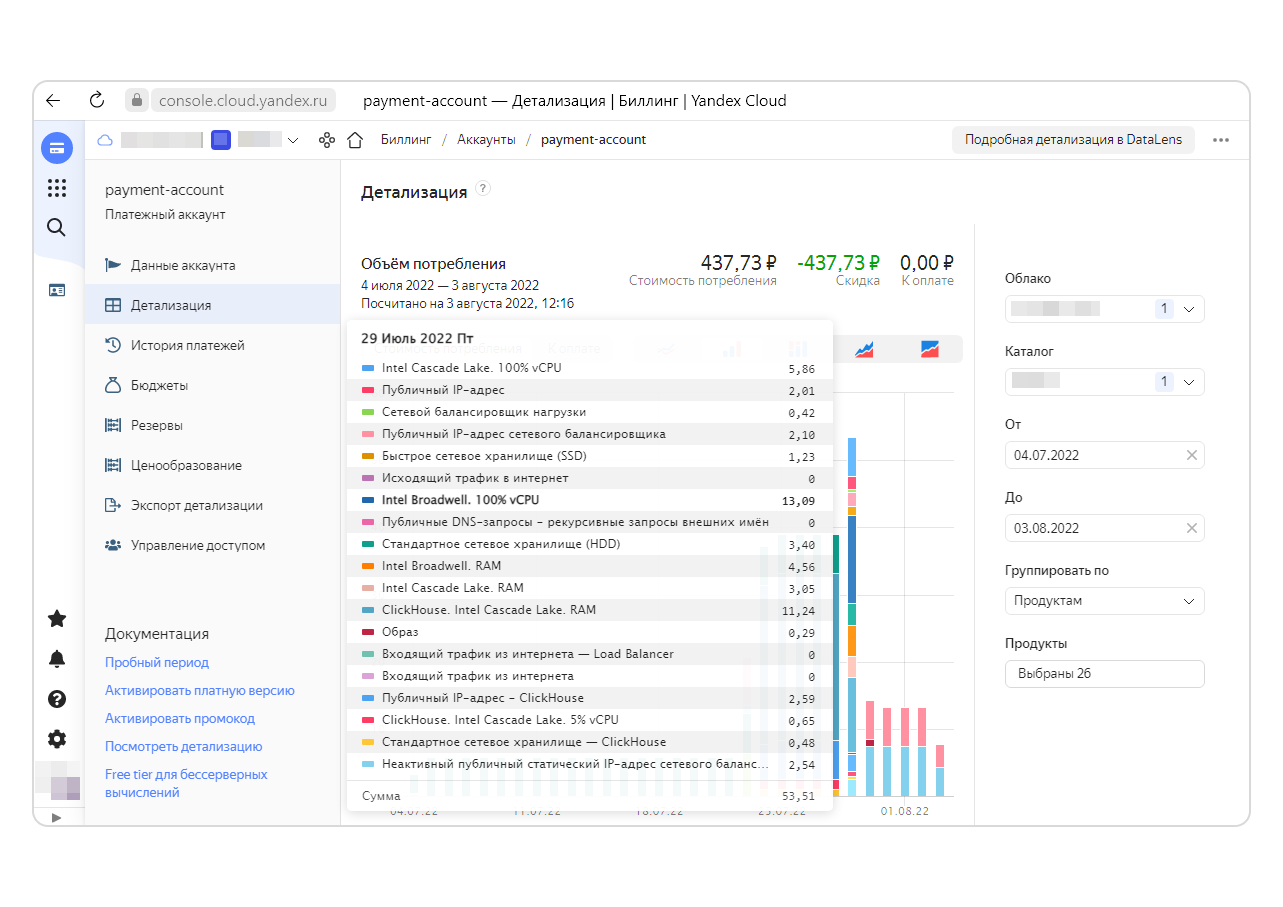This screenshot has height=907, width=1283.
Task: Click the card icon in left rail
Action: coord(57,290)
